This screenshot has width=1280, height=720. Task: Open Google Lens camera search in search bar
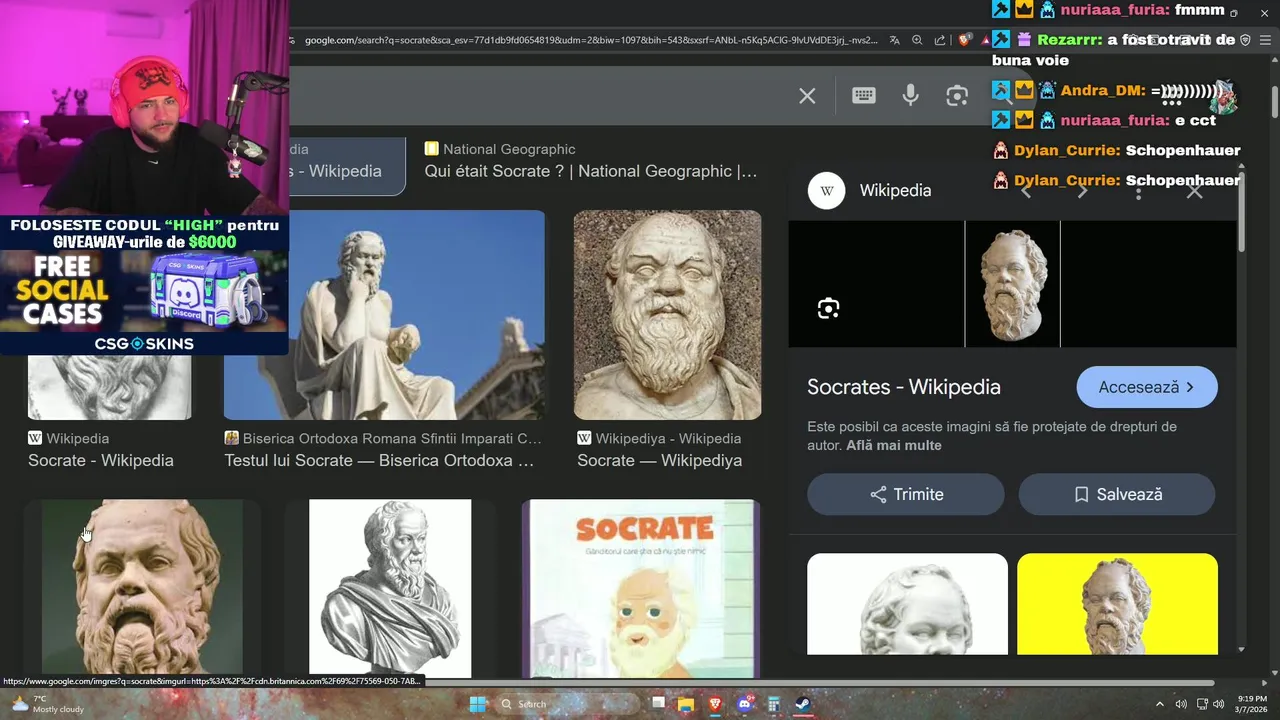957,95
